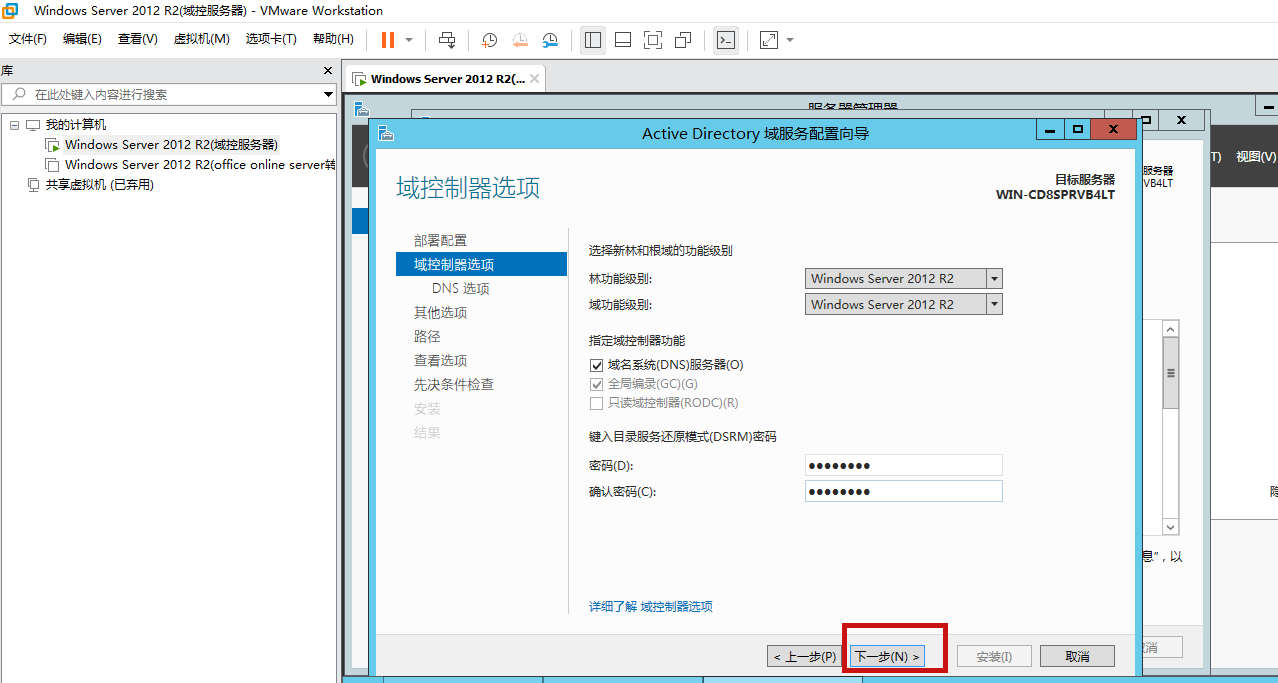Viewport: 1278px width, 683px height.
Task: Select 域控制器选项 wizard step
Action: tap(481, 265)
